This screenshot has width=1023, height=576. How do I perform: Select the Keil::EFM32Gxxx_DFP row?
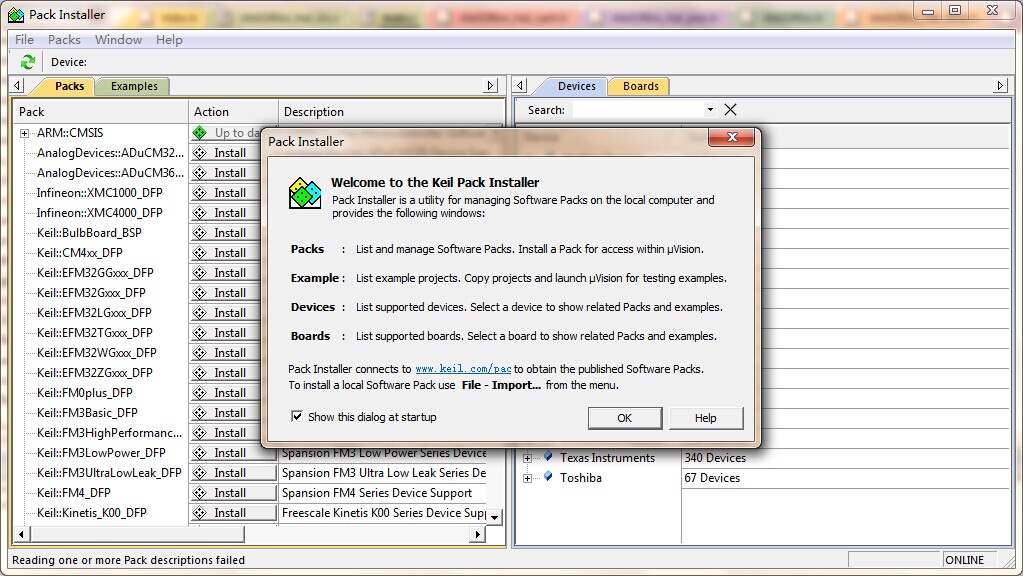pyautogui.click(x=91, y=293)
